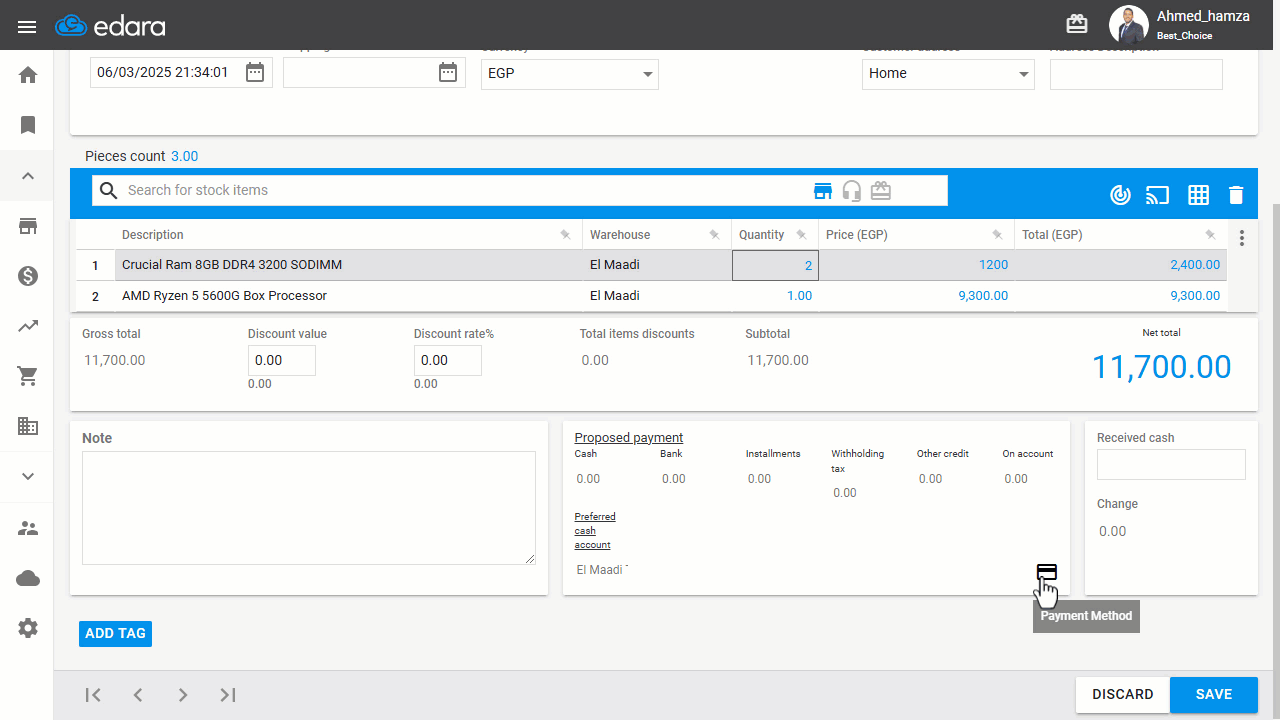
Task: Click the radar spiral icon in toolbar
Action: point(1120,195)
